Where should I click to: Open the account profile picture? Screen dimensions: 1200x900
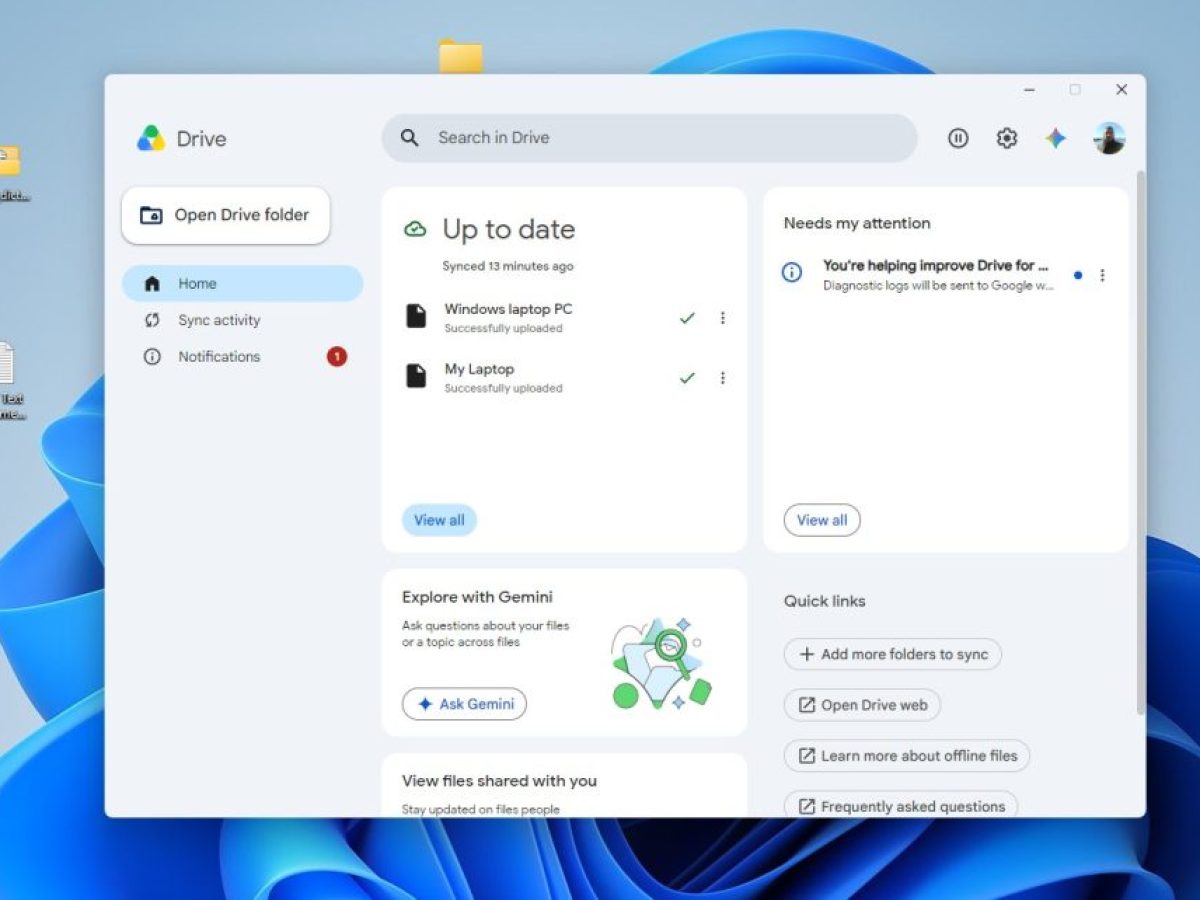pyautogui.click(x=1109, y=138)
